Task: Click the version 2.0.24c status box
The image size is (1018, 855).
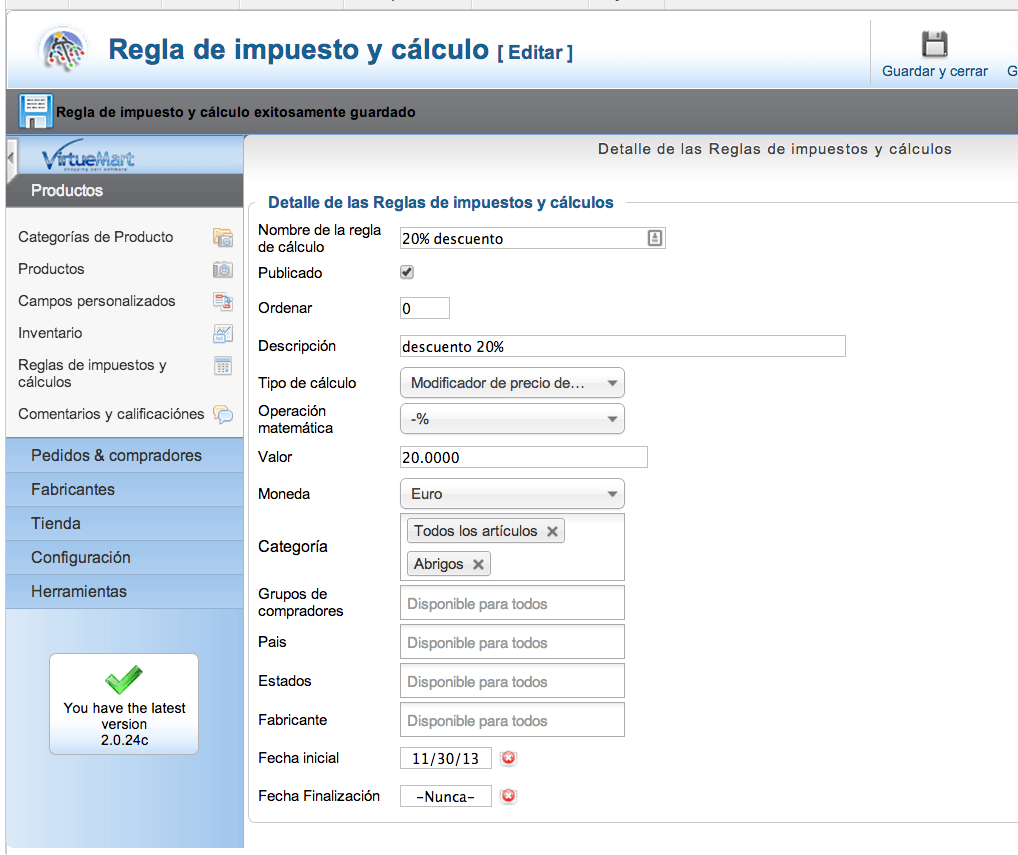Action: (124, 704)
